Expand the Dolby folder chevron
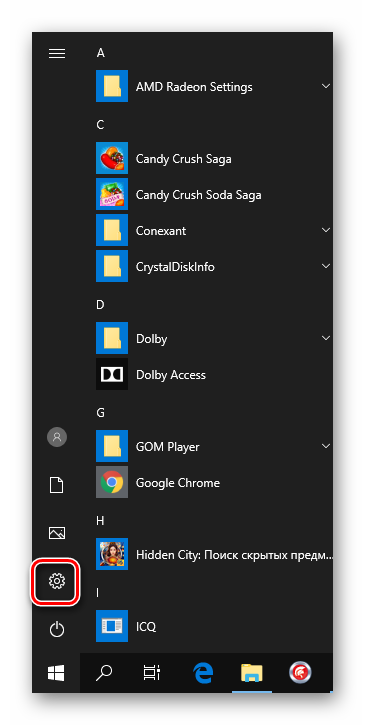Screen dimensions: 365x725 pos(326,338)
